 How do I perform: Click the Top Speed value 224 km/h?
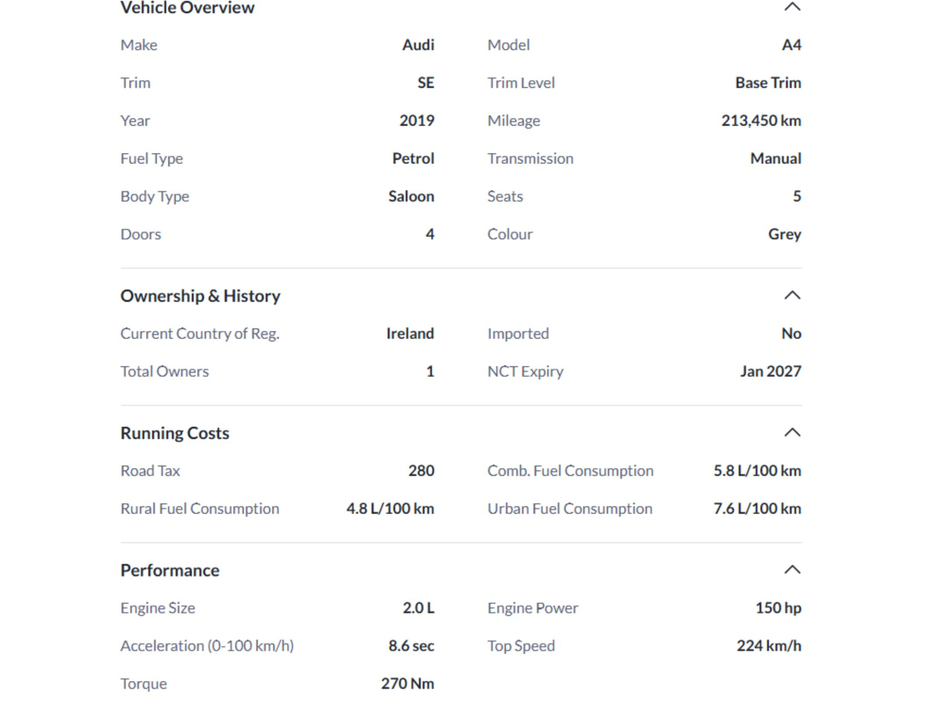point(772,645)
